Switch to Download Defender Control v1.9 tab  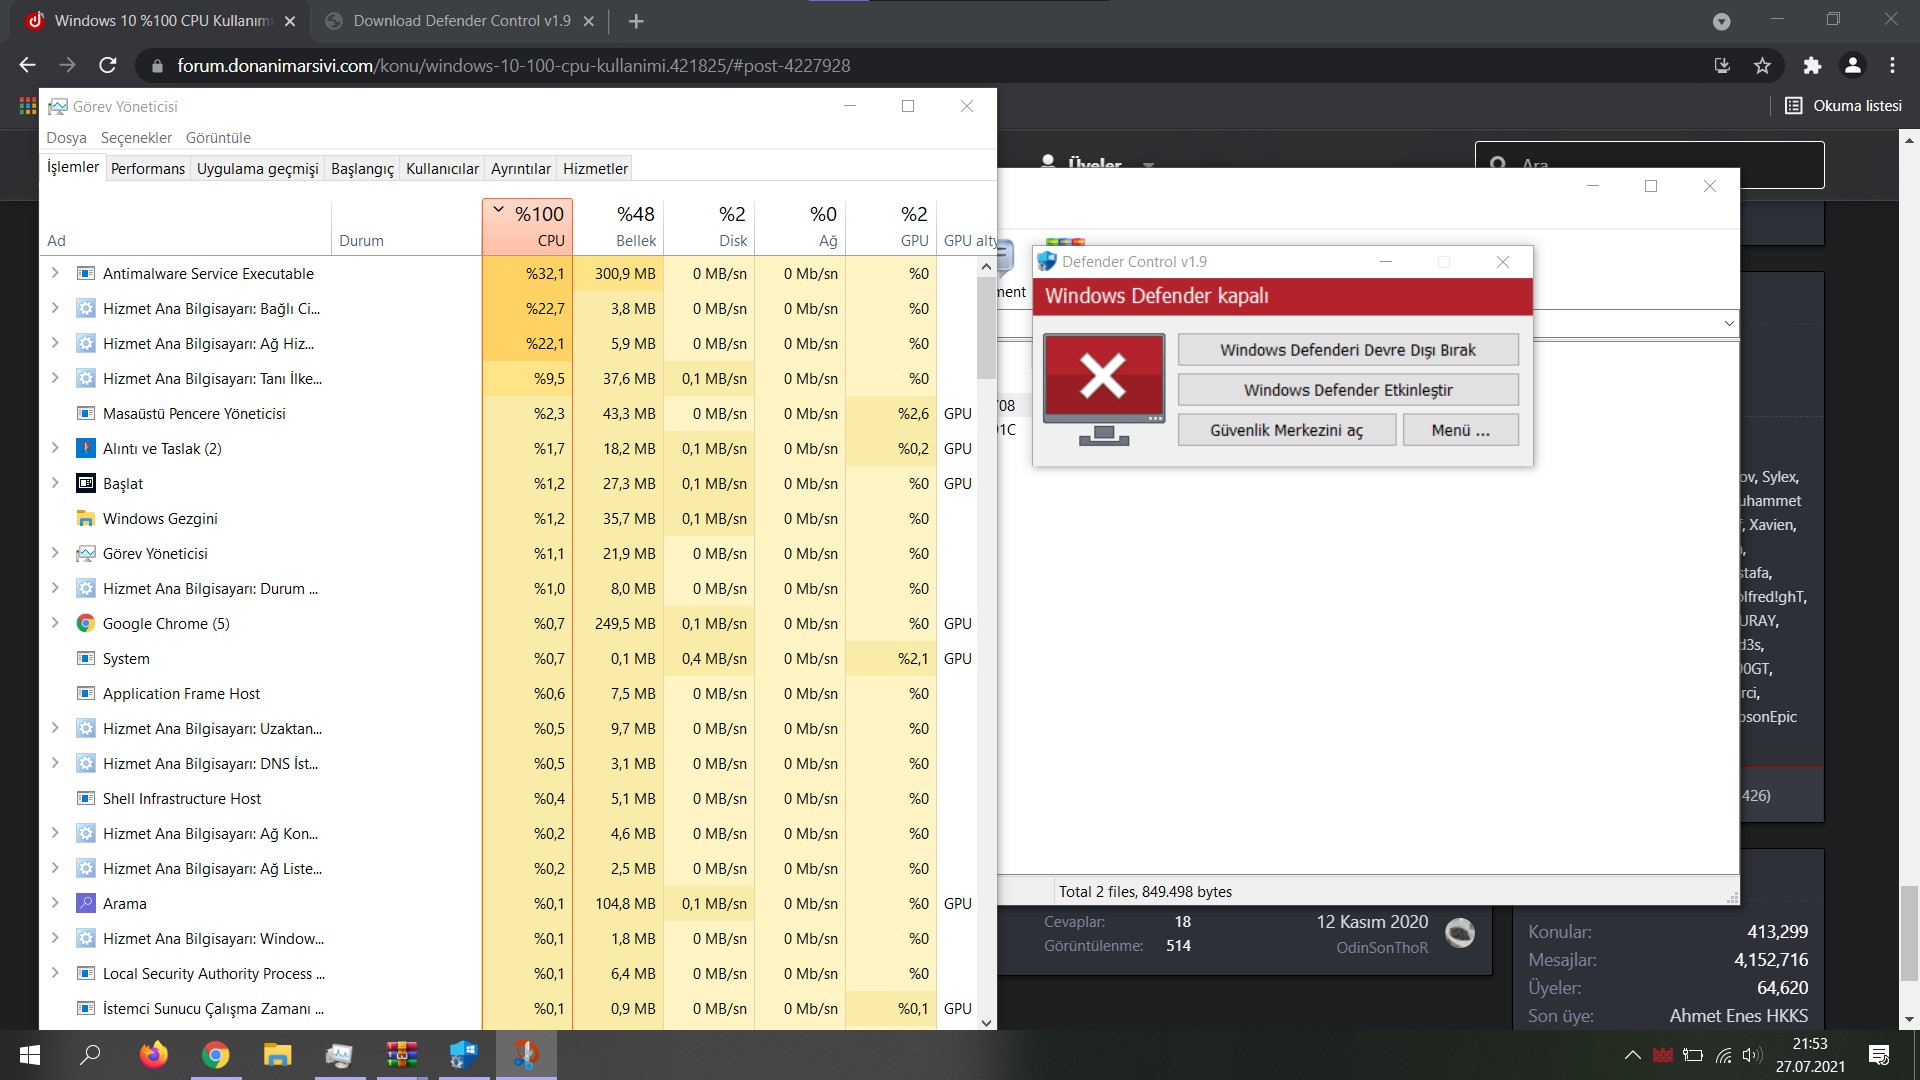pyautogui.click(x=462, y=21)
